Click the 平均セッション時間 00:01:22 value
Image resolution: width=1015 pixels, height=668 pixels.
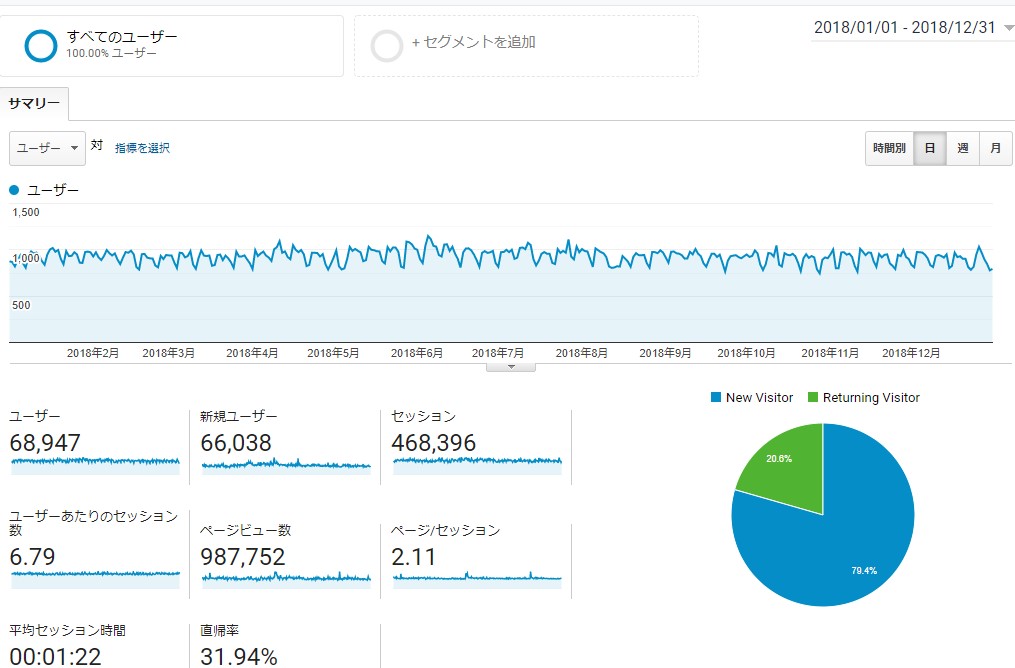[x=55, y=656]
